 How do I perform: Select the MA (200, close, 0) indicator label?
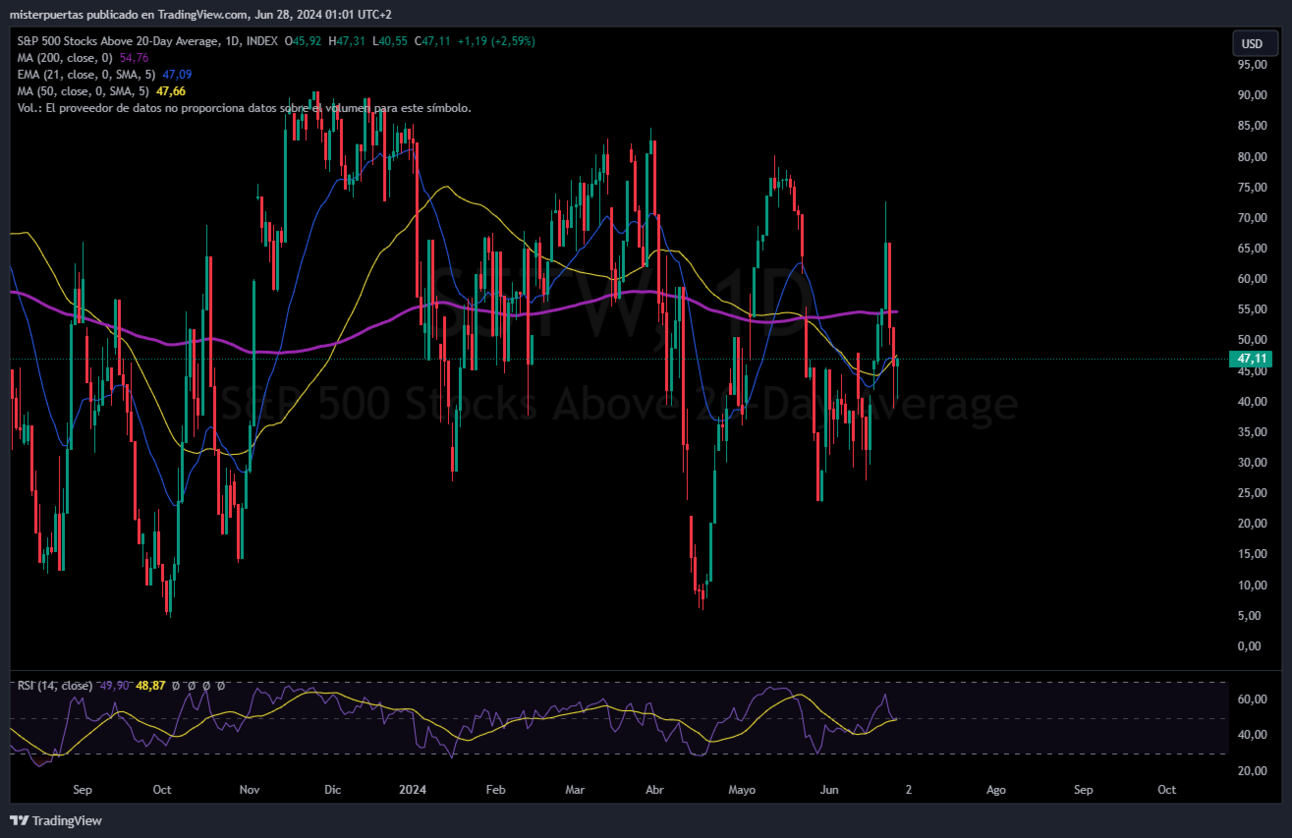[66, 58]
